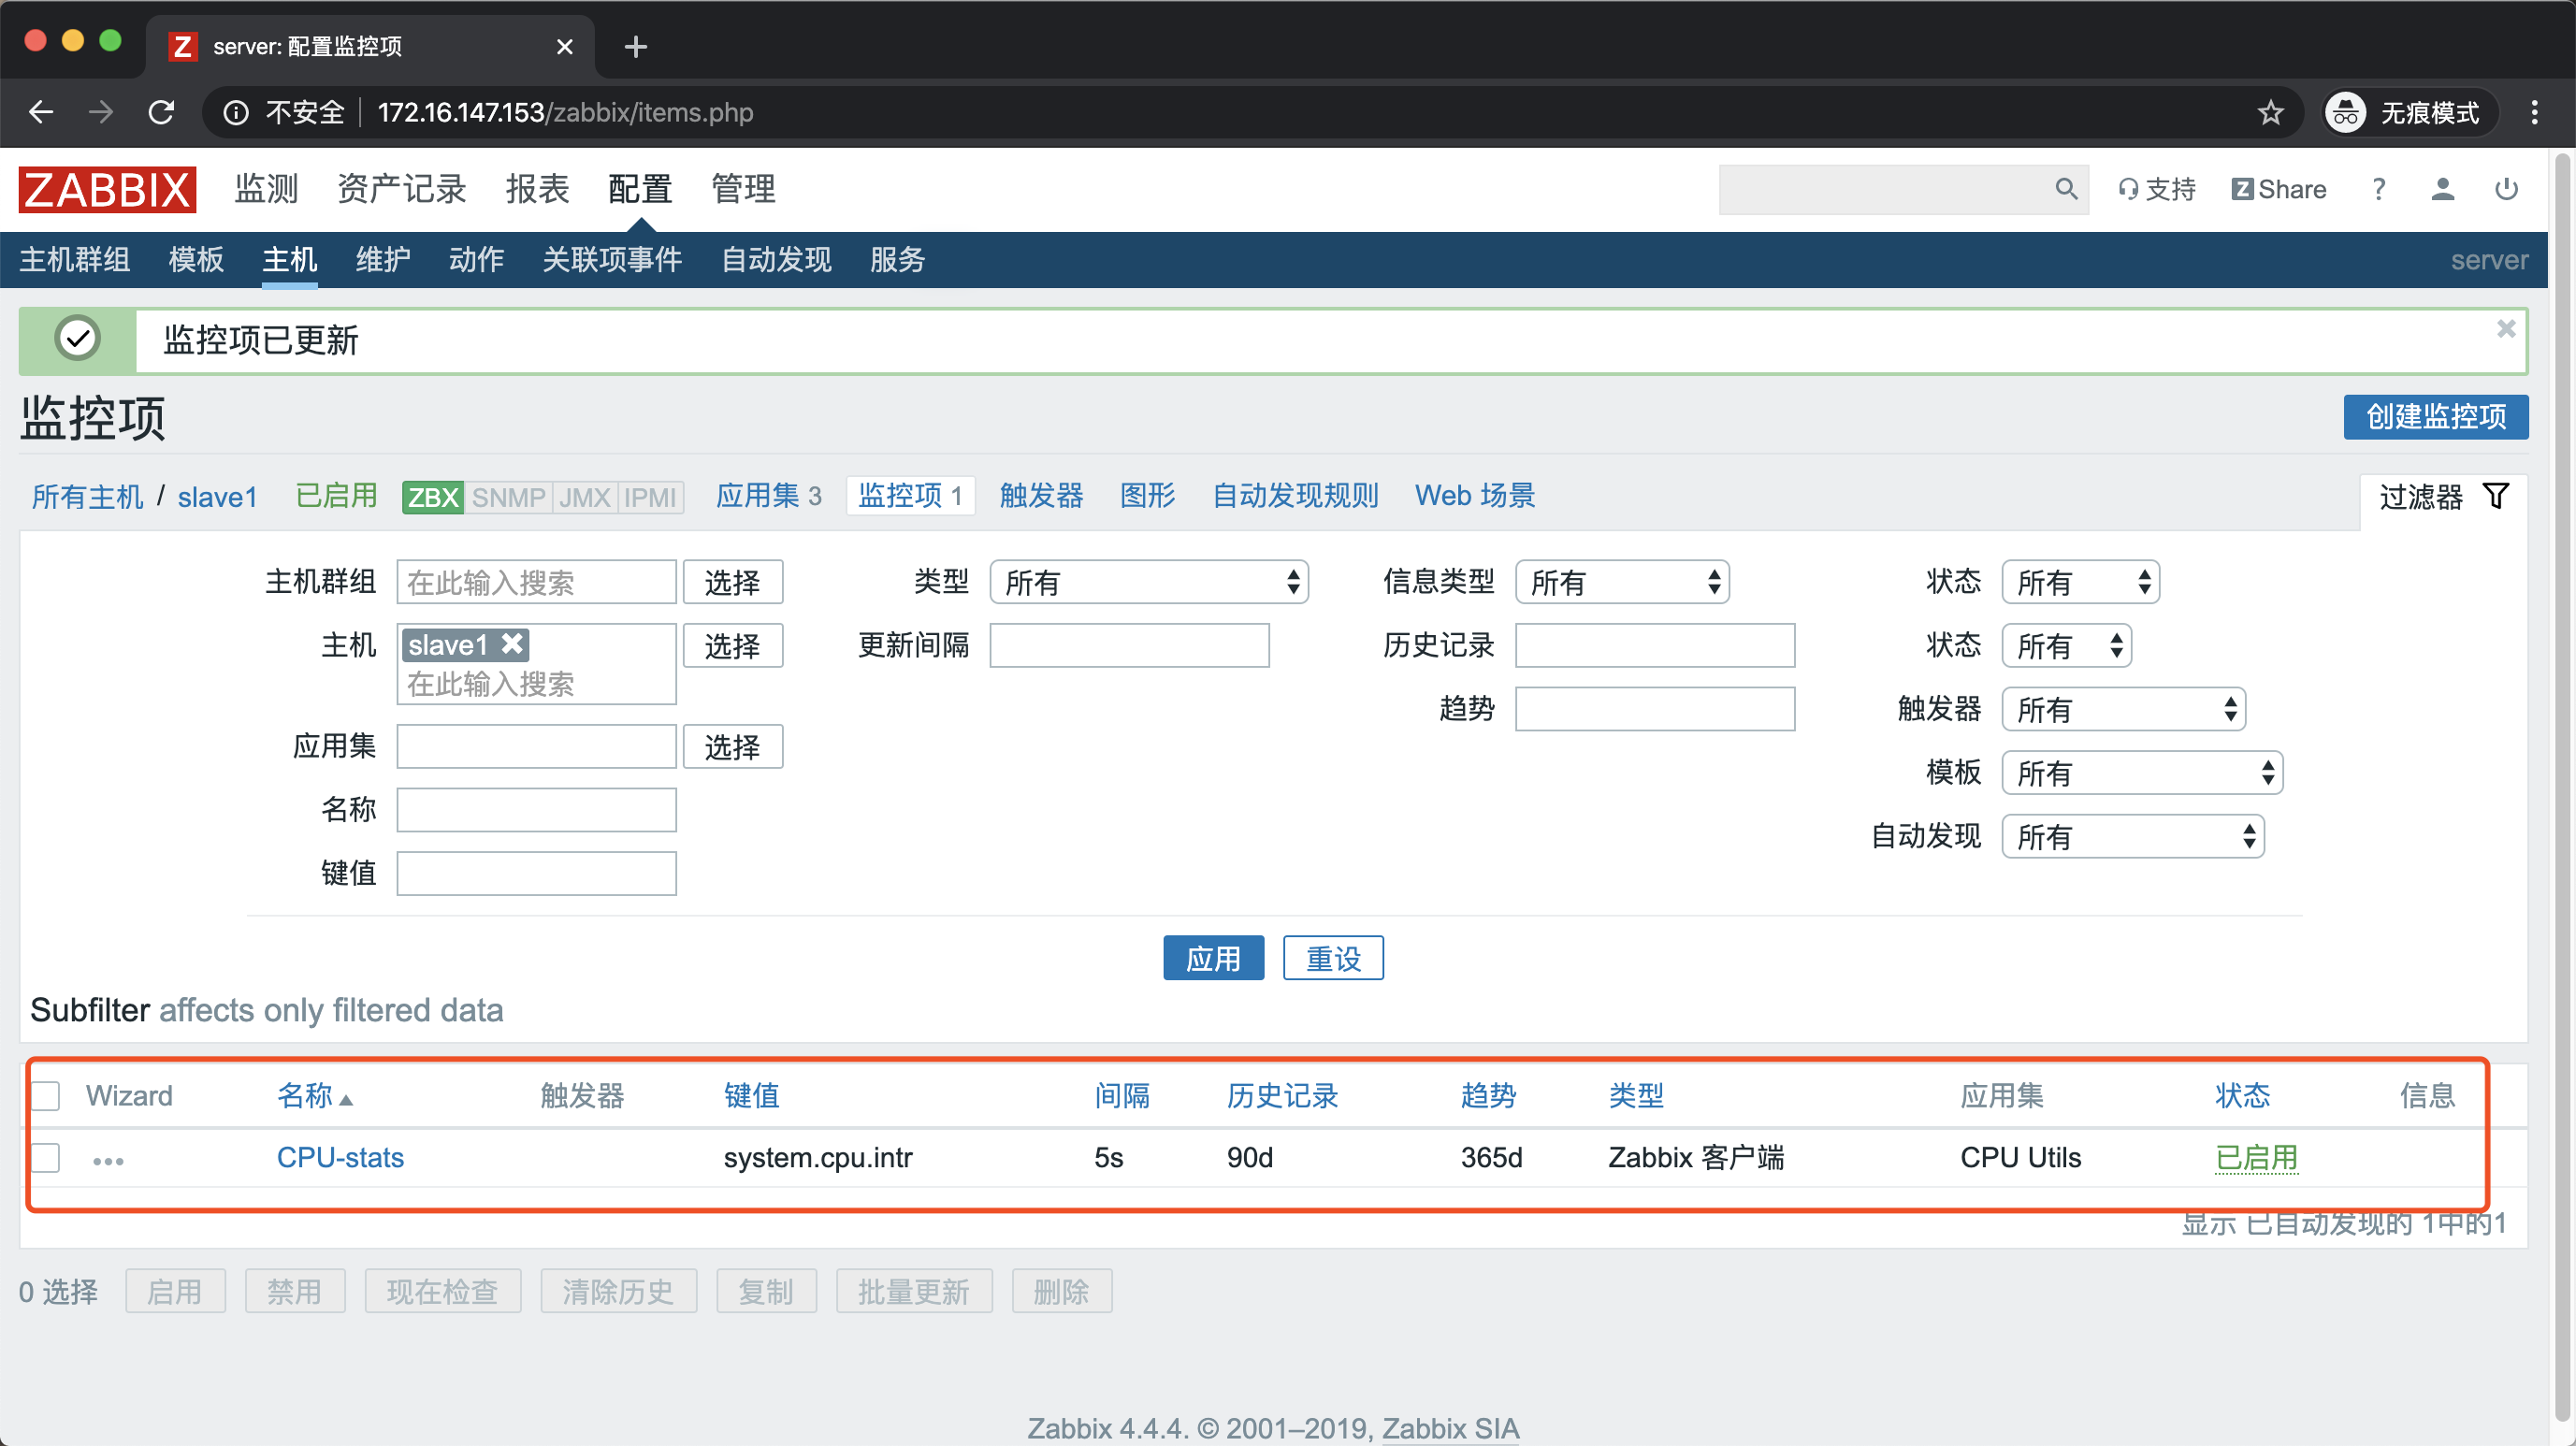Open the template filter dropdown

[x=2141, y=773]
